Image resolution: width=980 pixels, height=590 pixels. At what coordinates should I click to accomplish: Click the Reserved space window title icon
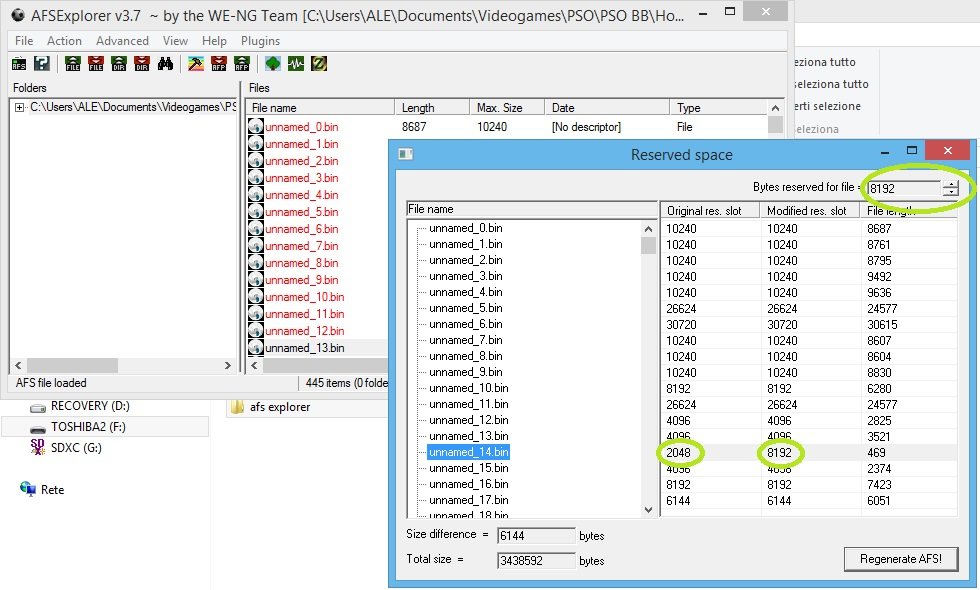point(406,154)
